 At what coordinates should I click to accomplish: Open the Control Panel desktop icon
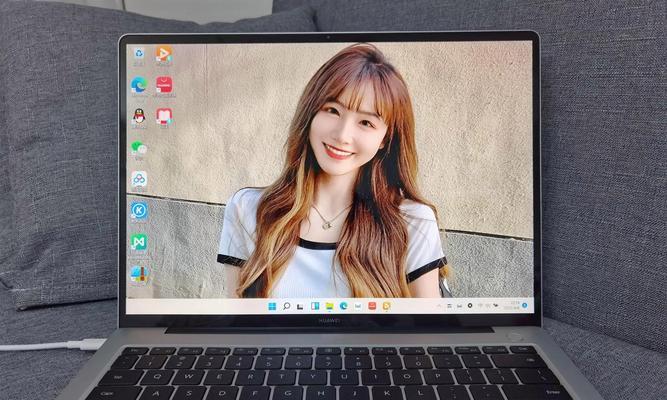pyautogui.click(x=139, y=275)
